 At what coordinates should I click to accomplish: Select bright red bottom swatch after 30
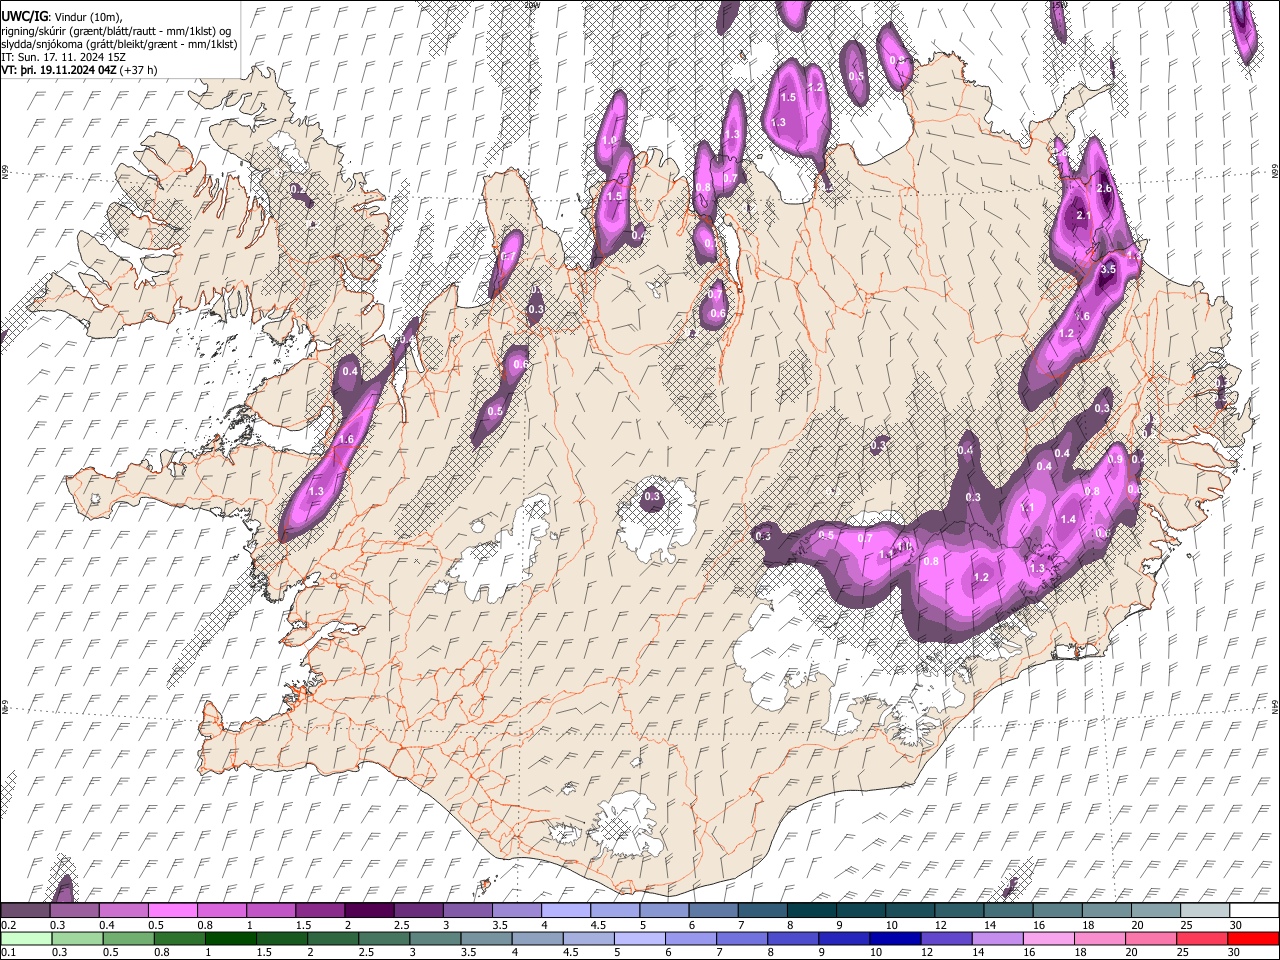click(1254, 937)
